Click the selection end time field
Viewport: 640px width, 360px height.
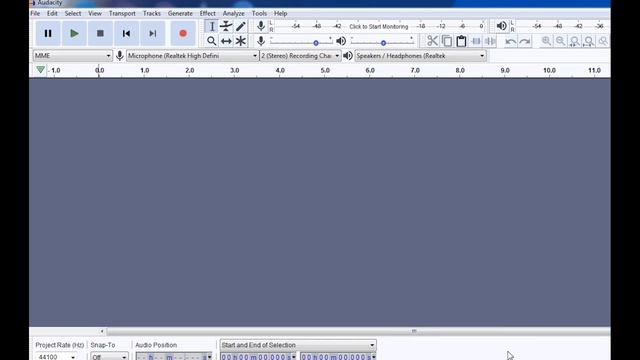pos(338,356)
